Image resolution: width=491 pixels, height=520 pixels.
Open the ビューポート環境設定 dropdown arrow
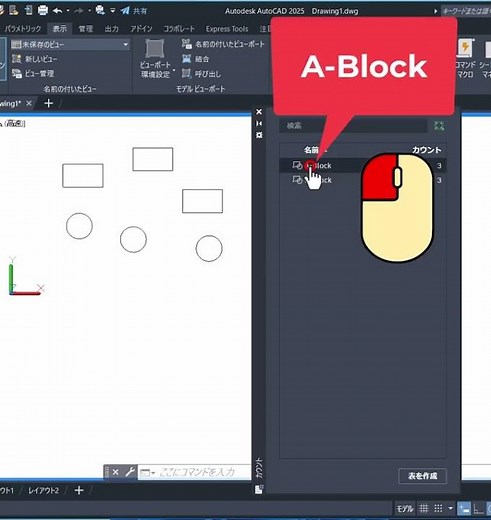pos(174,70)
